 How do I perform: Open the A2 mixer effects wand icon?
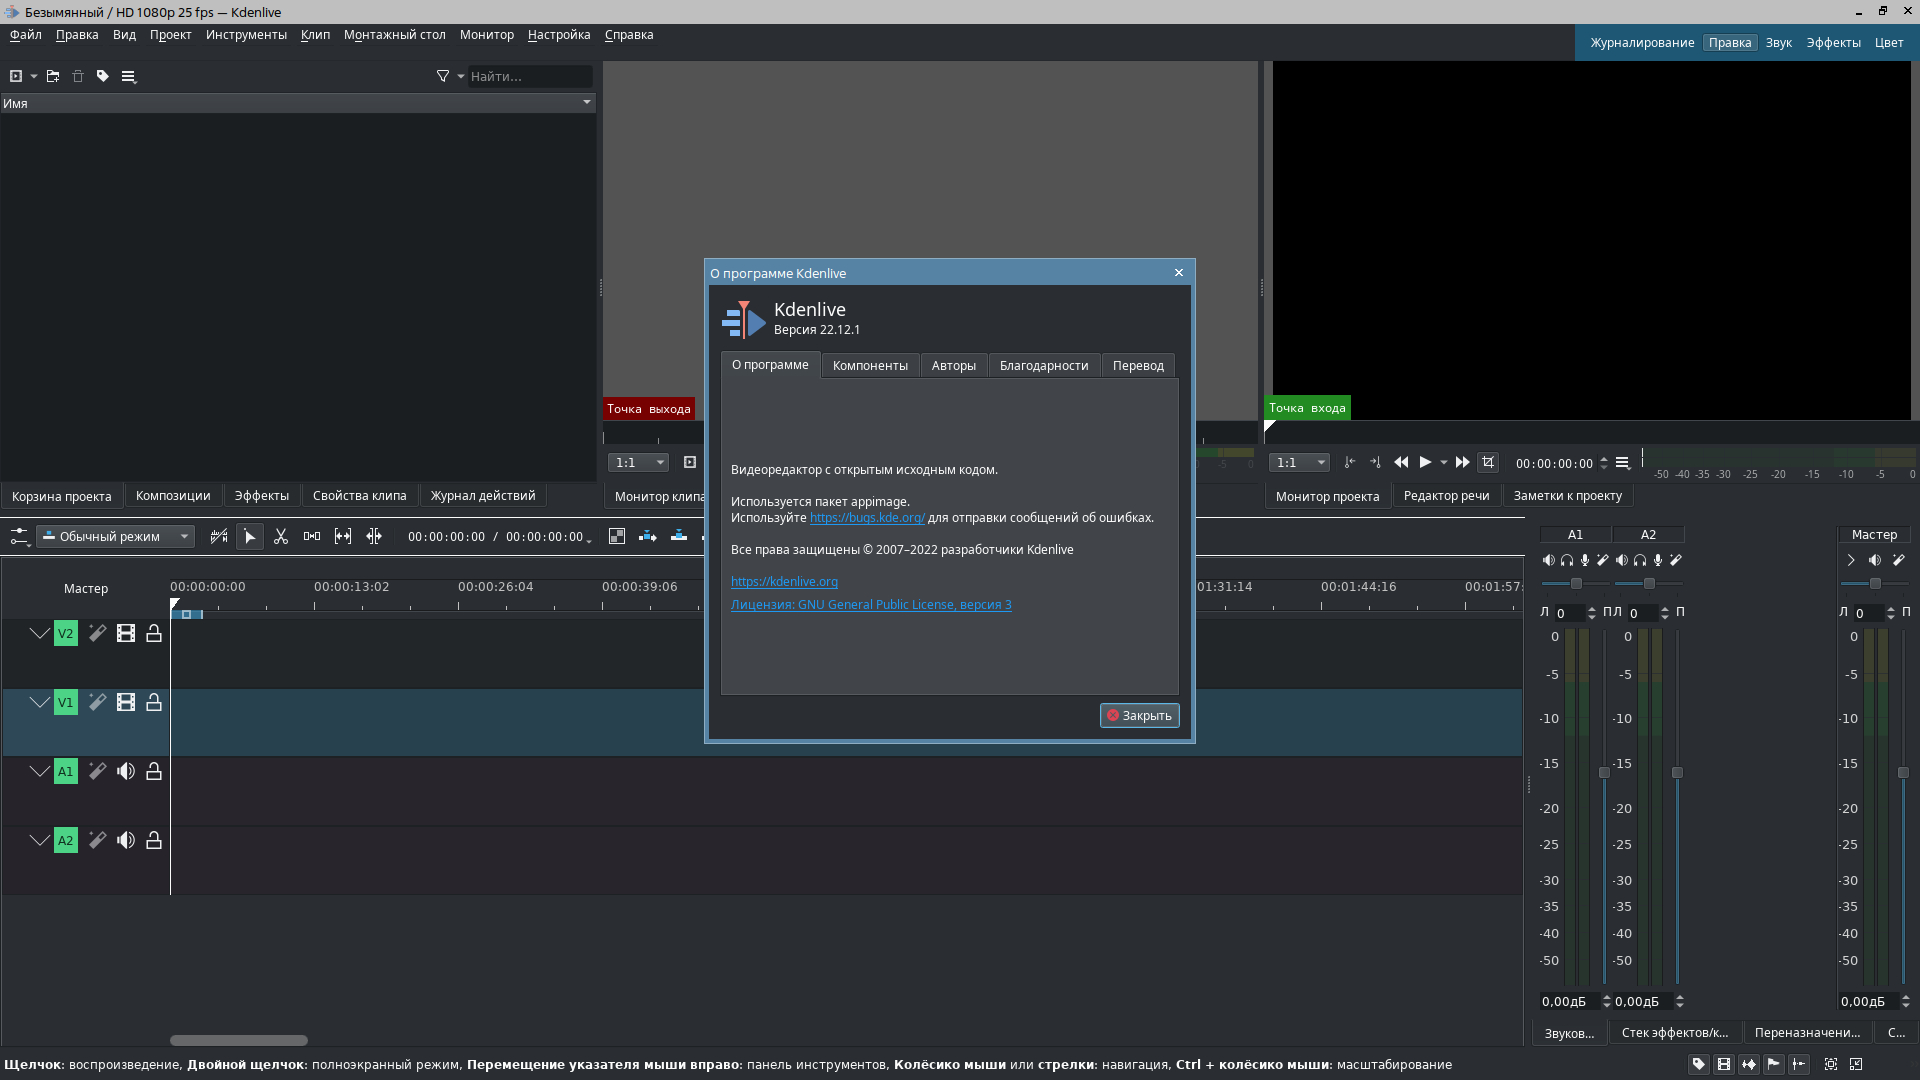(1676, 560)
